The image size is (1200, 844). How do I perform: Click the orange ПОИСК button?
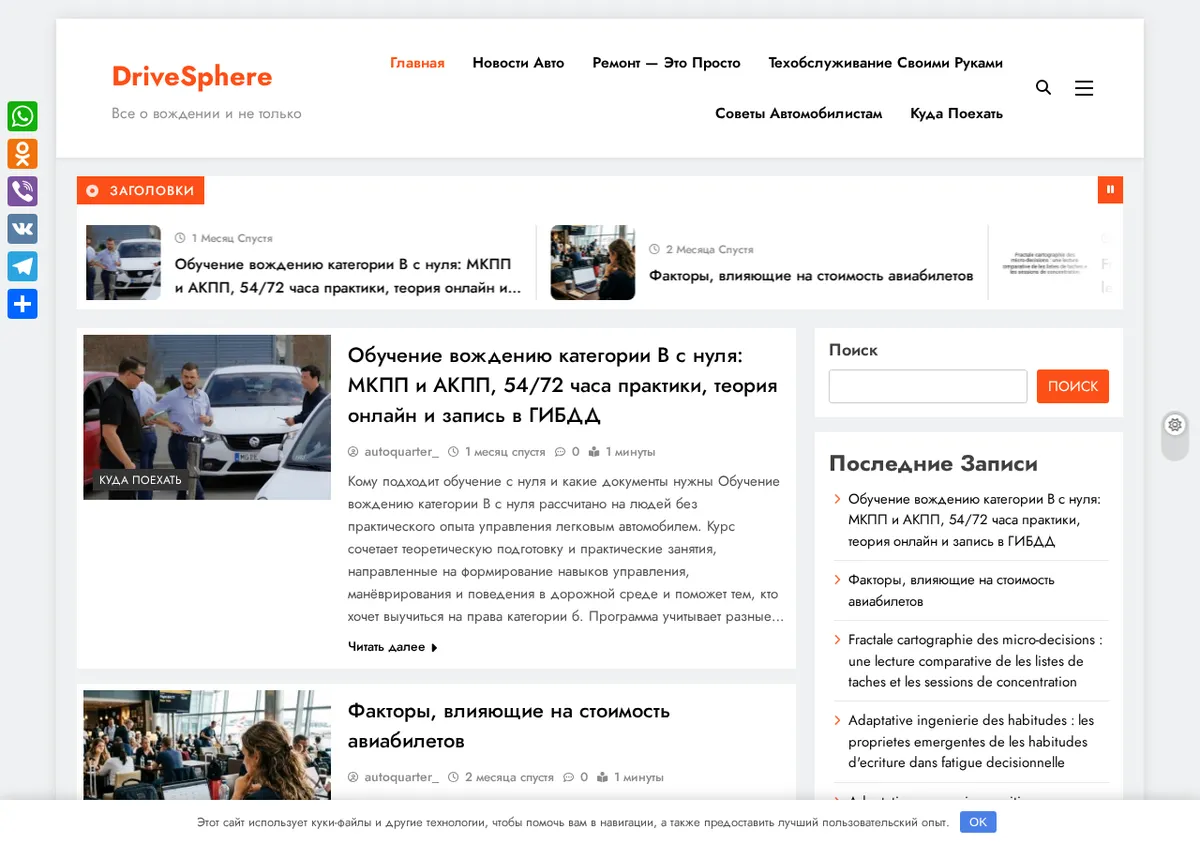click(x=1073, y=386)
